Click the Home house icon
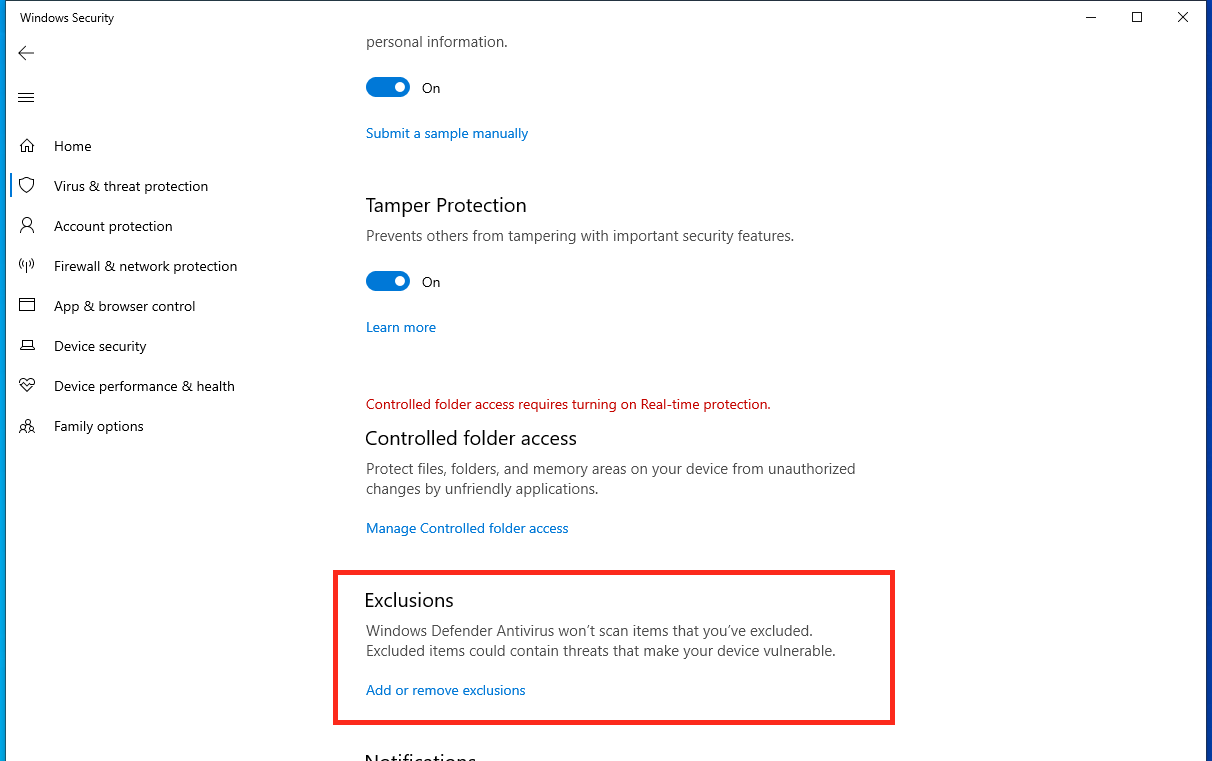 [x=27, y=146]
